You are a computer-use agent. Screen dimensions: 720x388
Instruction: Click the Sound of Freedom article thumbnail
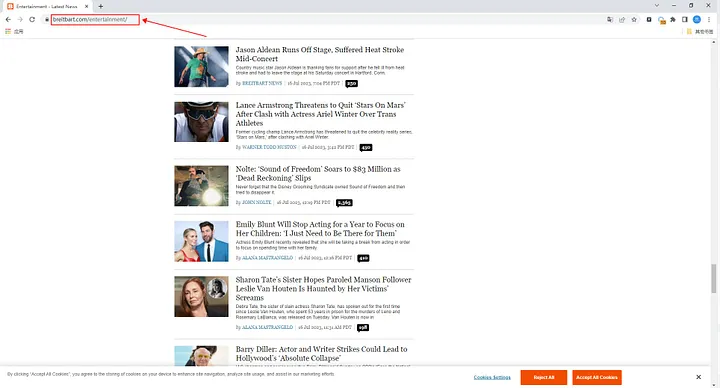click(201, 186)
